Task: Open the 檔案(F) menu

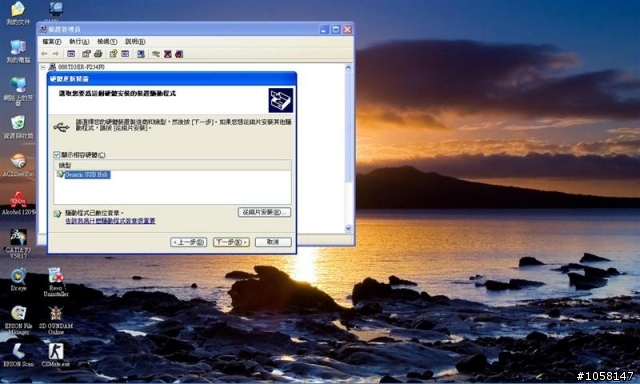Action: coord(51,42)
